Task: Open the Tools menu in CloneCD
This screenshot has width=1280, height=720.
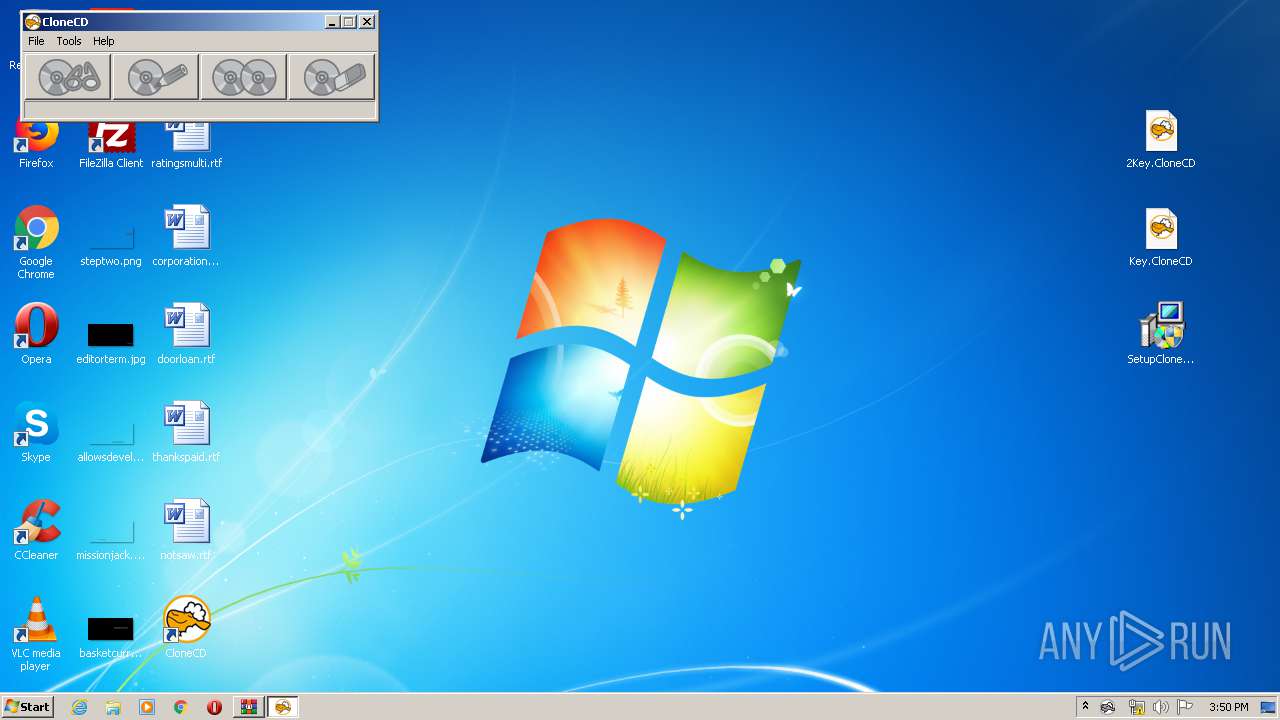Action: click(69, 41)
